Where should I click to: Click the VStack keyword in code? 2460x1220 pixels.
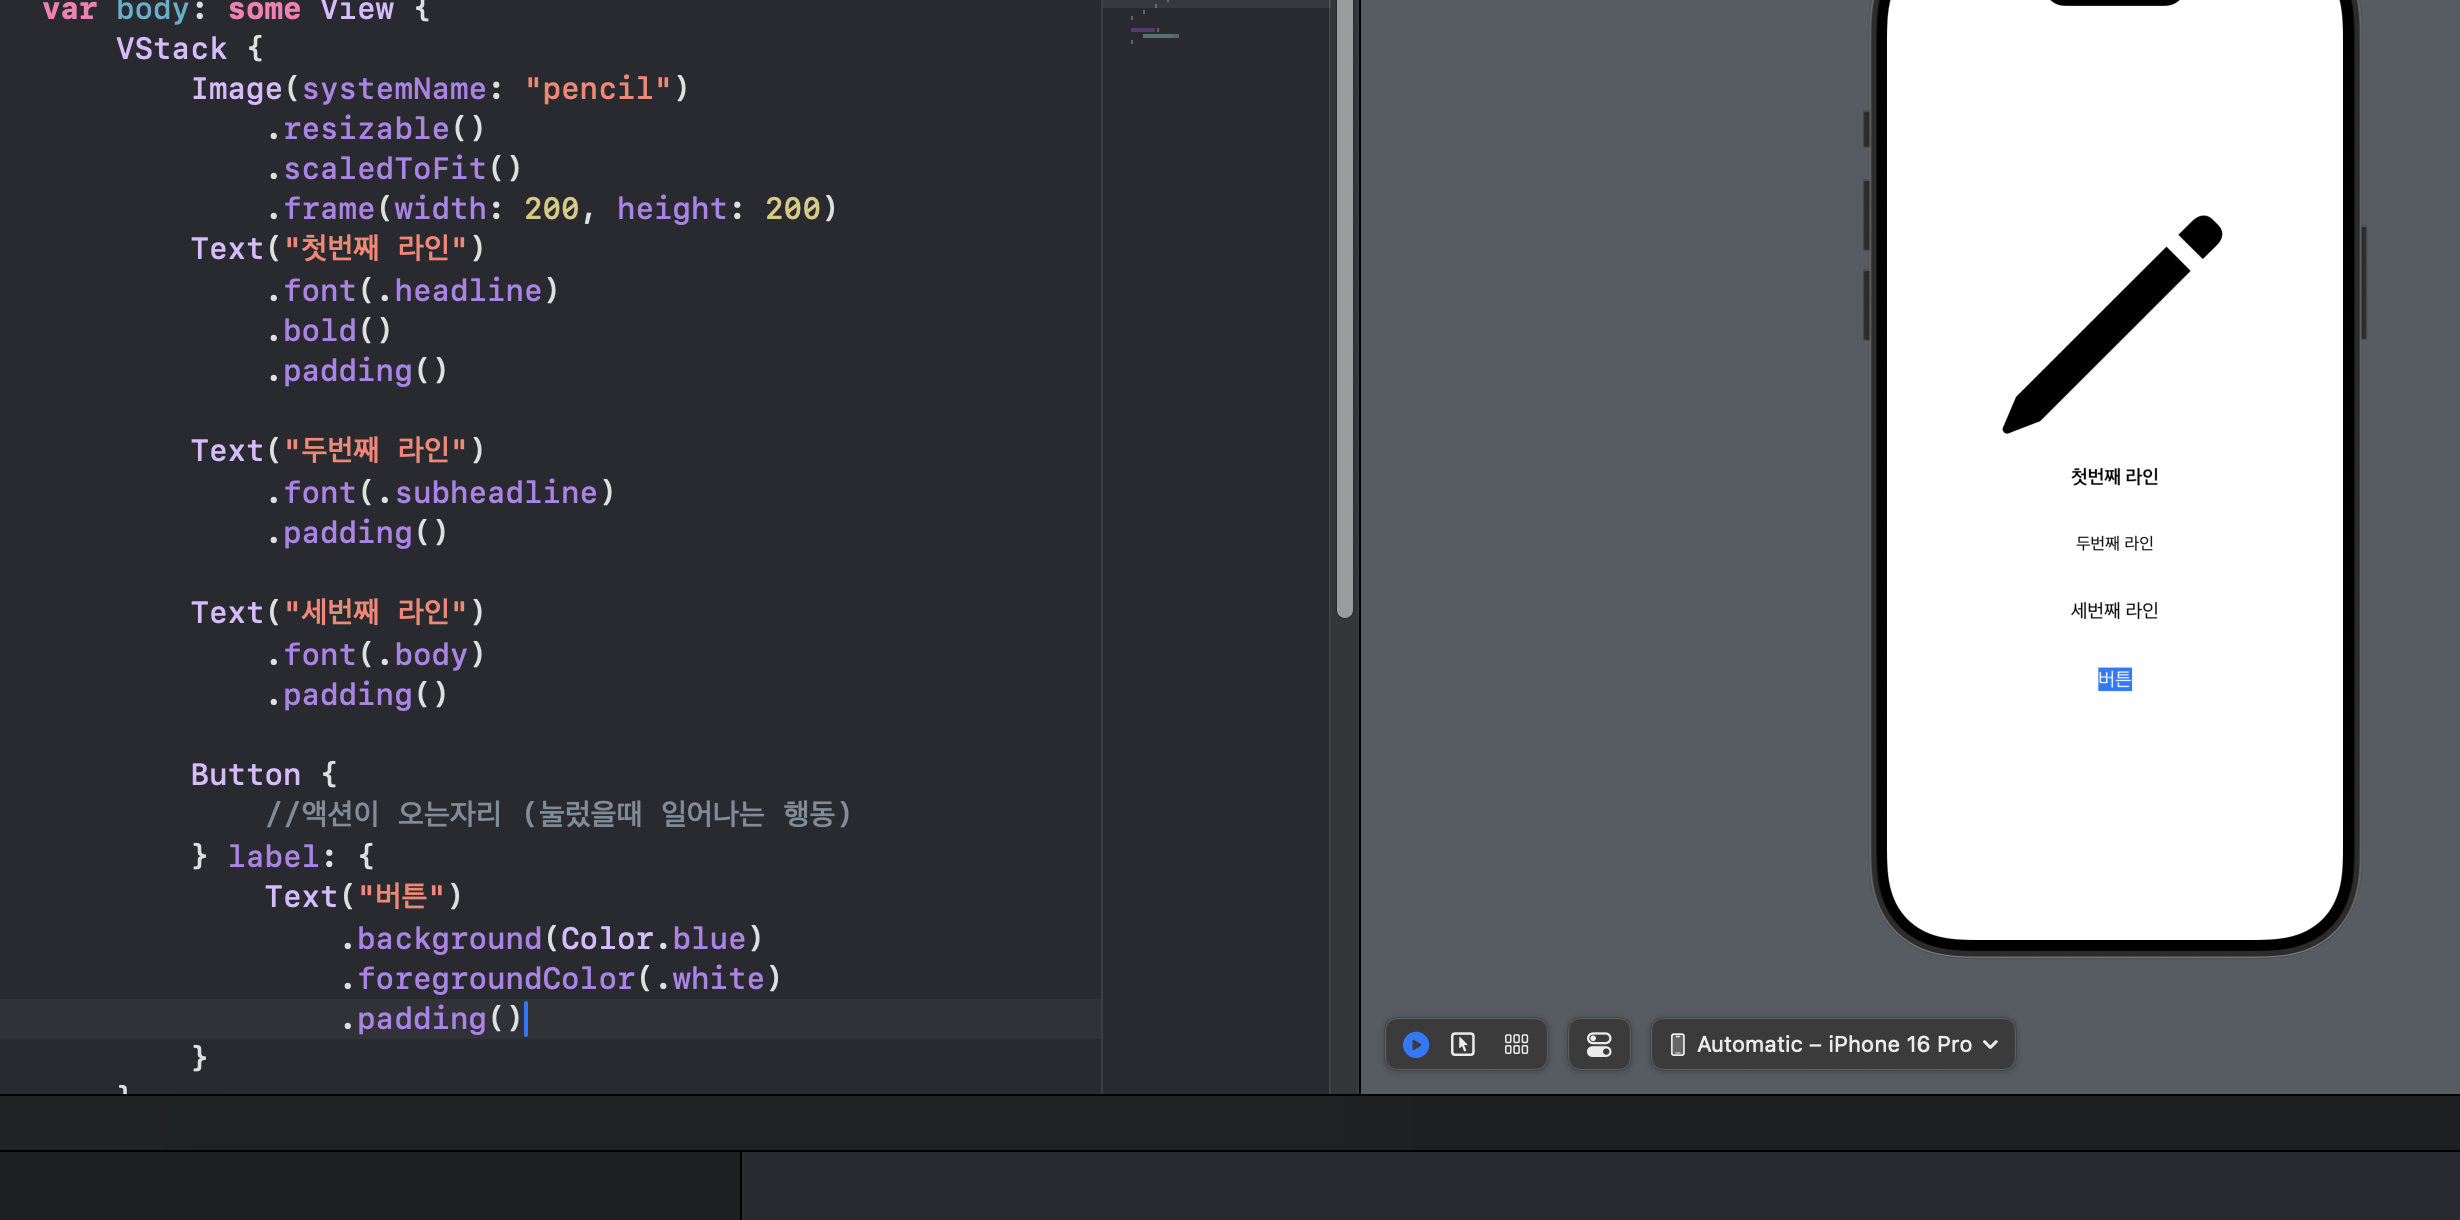click(x=171, y=48)
